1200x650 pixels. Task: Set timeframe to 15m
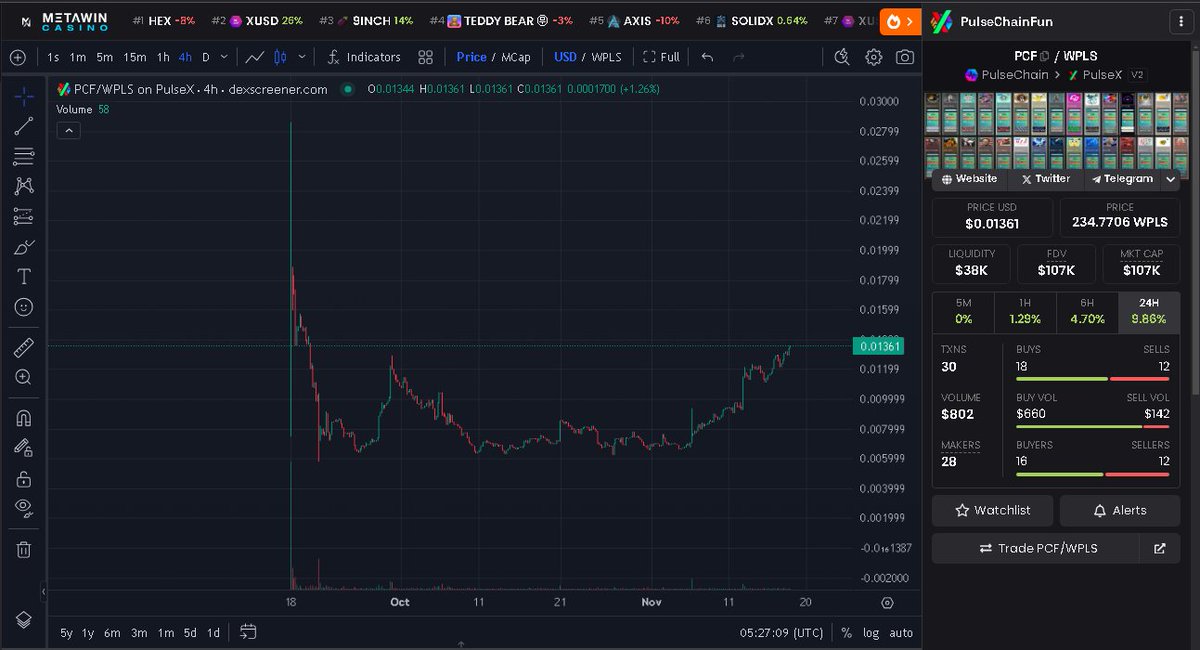pyautogui.click(x=135, y=57)
